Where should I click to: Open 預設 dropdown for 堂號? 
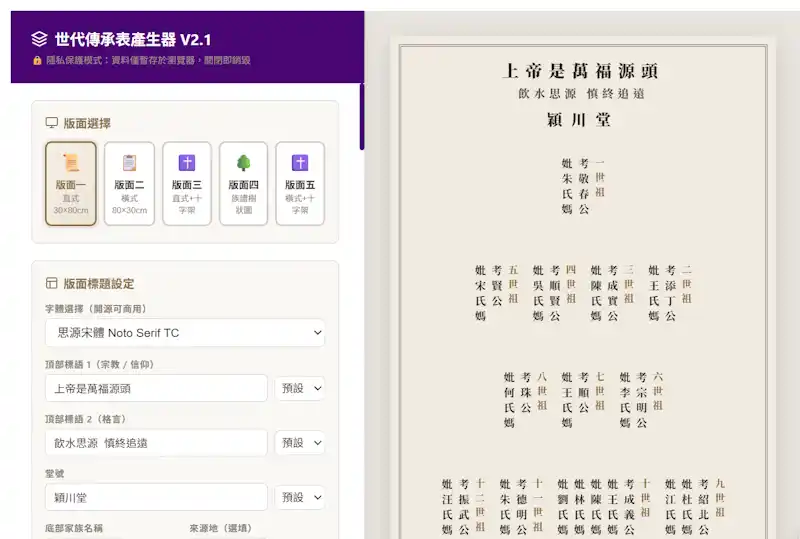pyautogui.click(x=300, y=497)
